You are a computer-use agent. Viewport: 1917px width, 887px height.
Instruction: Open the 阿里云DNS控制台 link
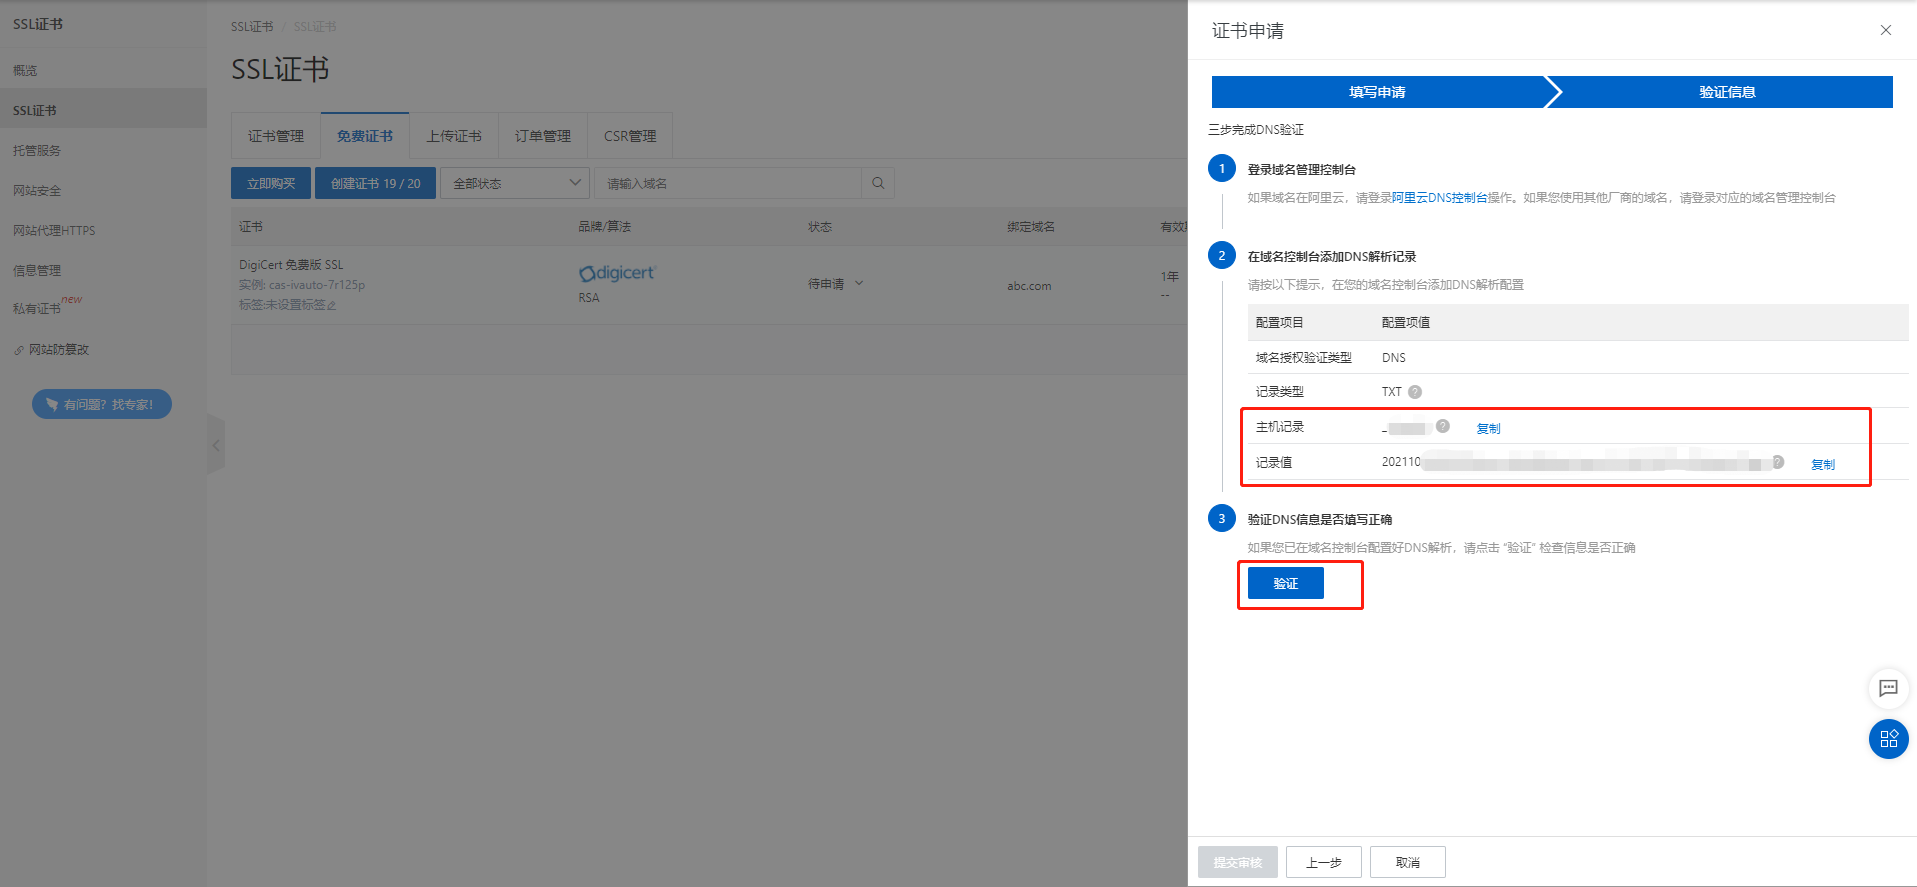(1439, 198)
